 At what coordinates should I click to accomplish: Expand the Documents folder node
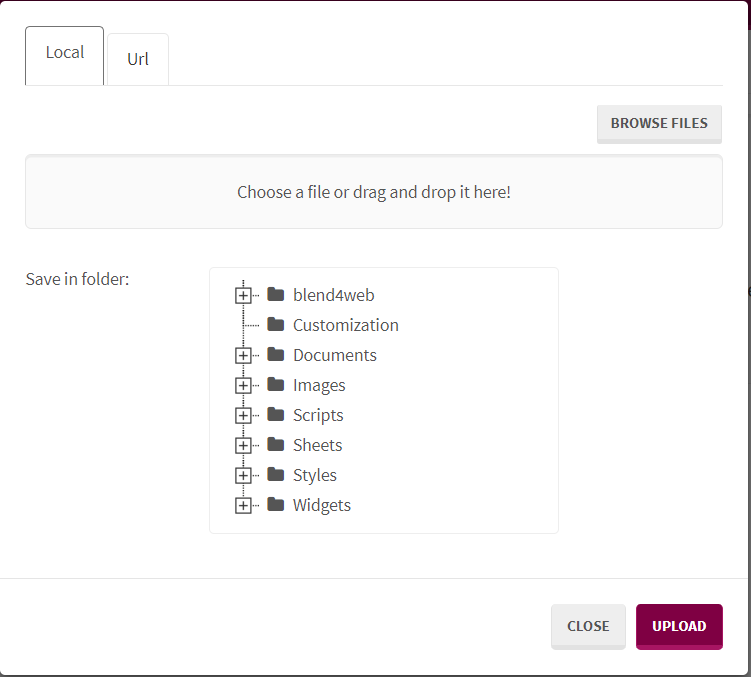click(242, 356)
